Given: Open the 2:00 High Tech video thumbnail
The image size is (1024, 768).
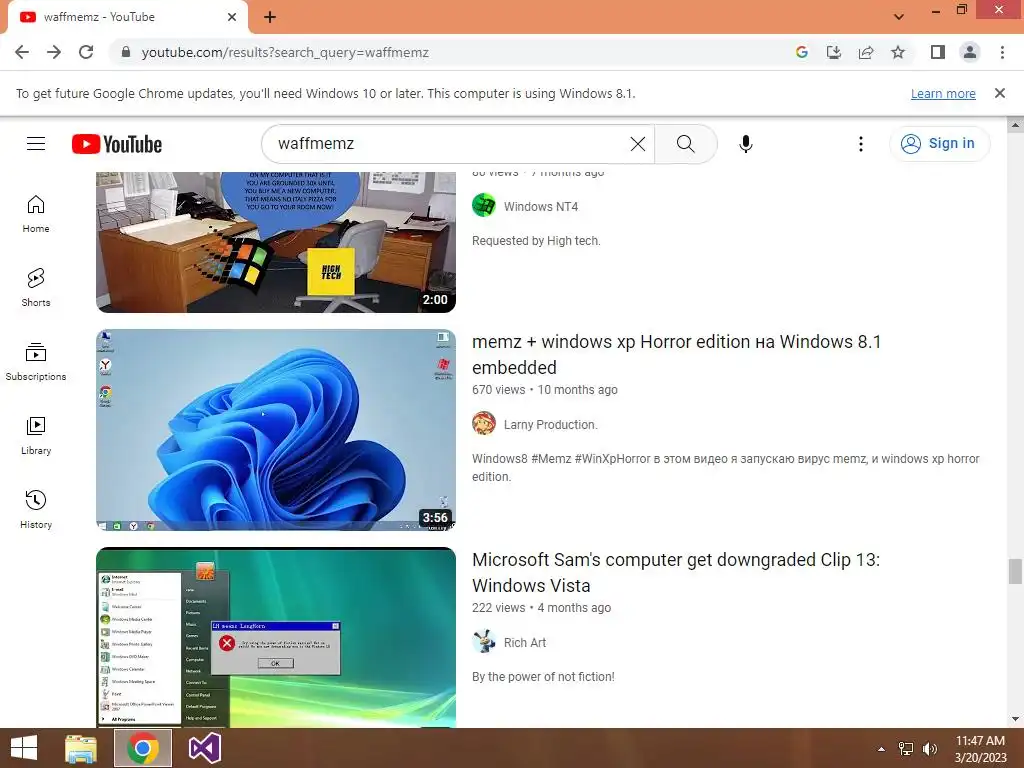Looking at the screenshot, I should pos(276,242).
